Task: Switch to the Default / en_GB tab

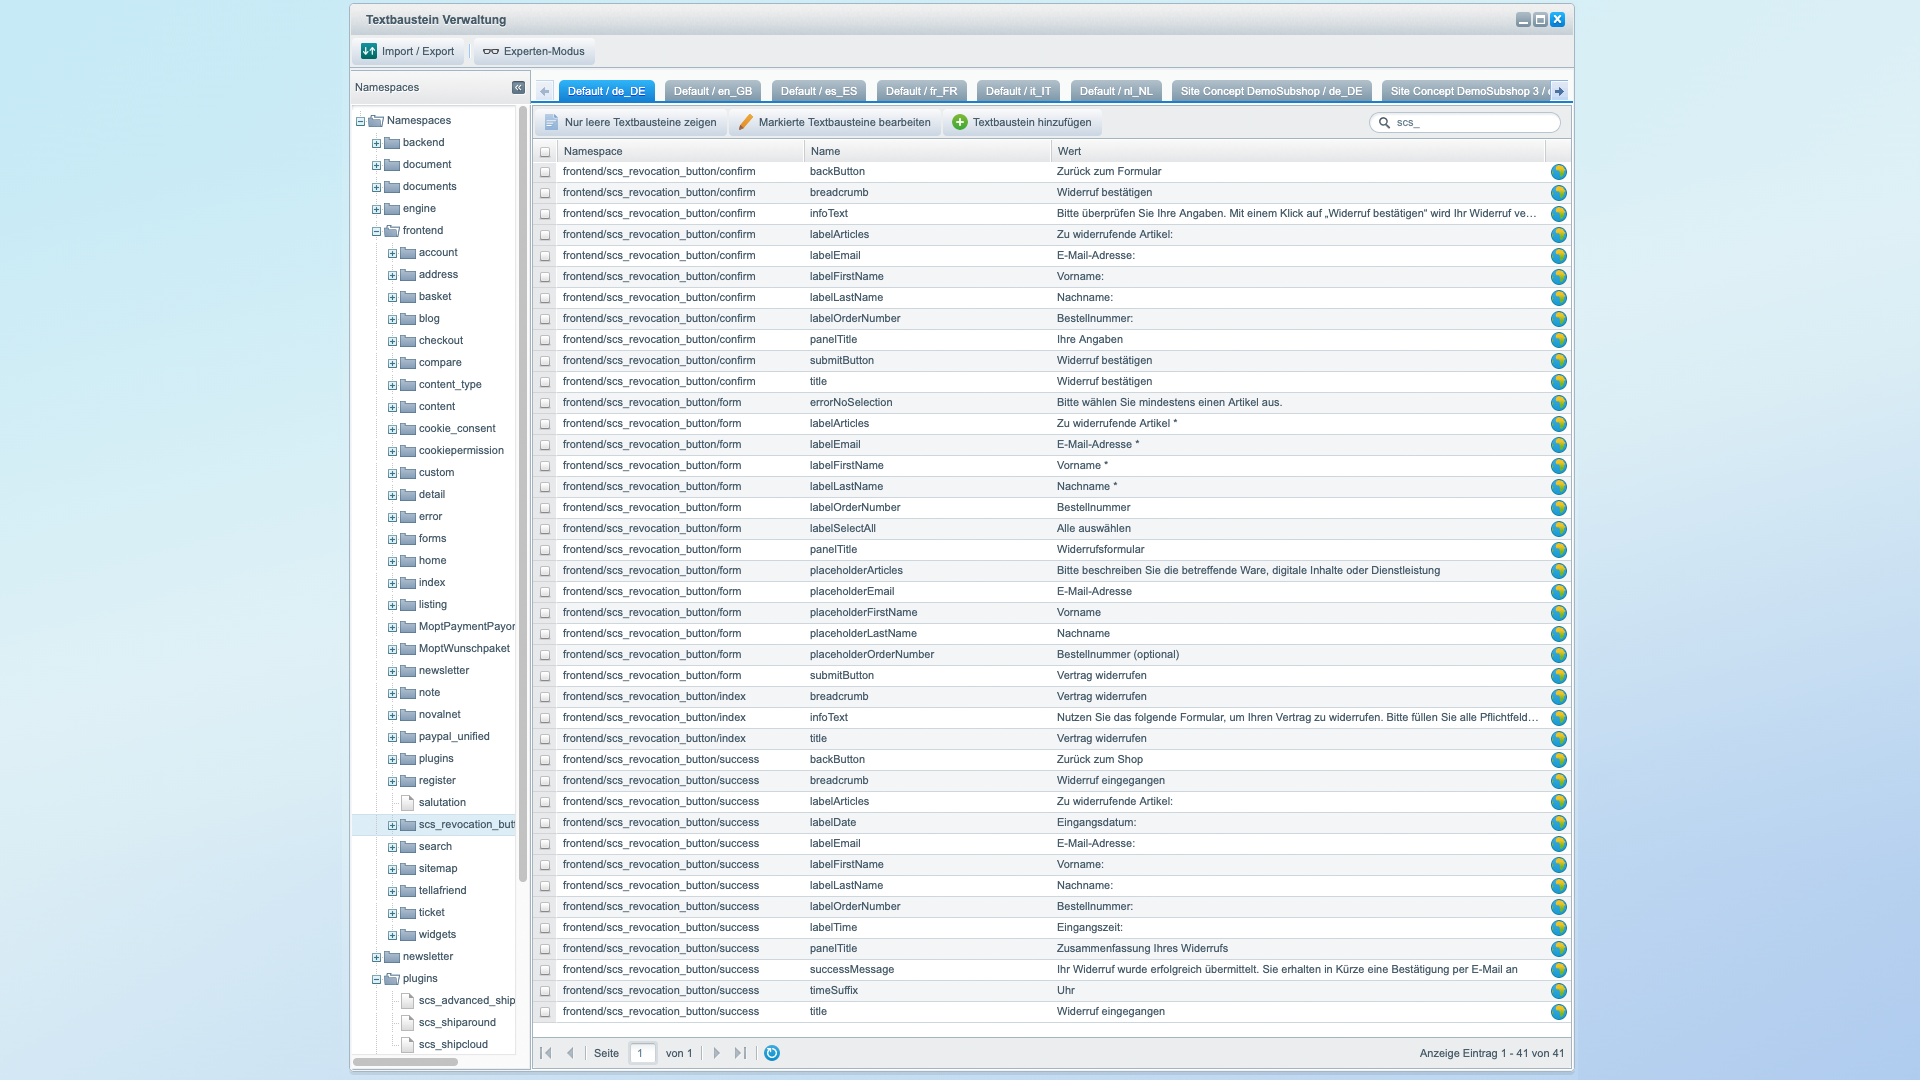Action: point(712,91)
